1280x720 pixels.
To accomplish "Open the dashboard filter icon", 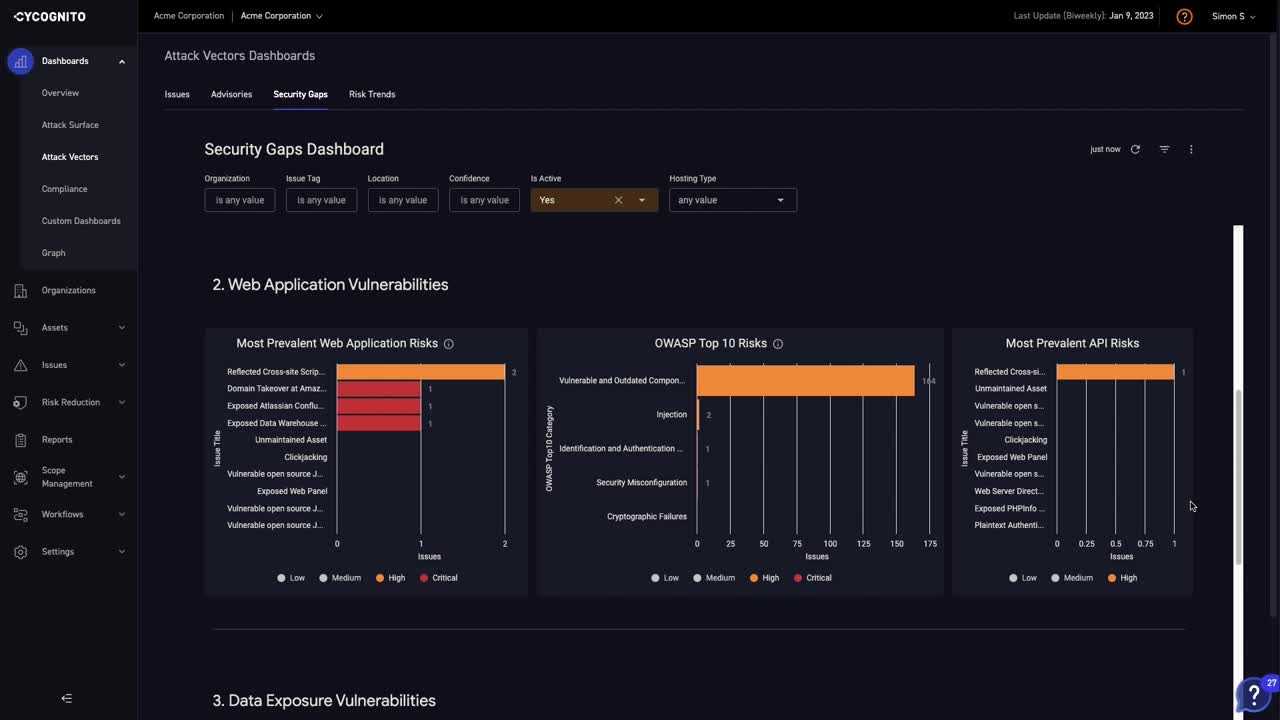I will (x=1164, y=149).
